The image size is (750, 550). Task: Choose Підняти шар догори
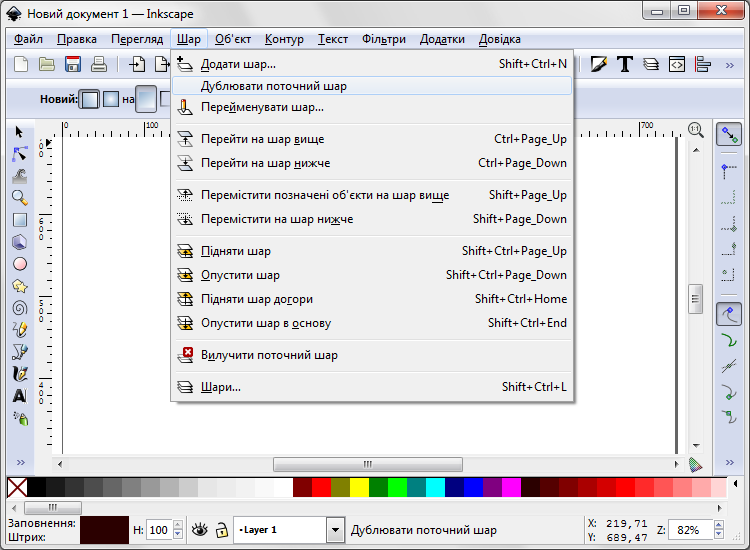click(x=372, y=299)
